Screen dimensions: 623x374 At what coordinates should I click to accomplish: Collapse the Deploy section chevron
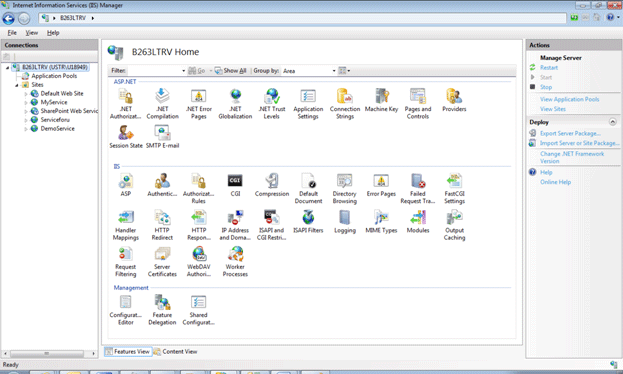(613, 122)
